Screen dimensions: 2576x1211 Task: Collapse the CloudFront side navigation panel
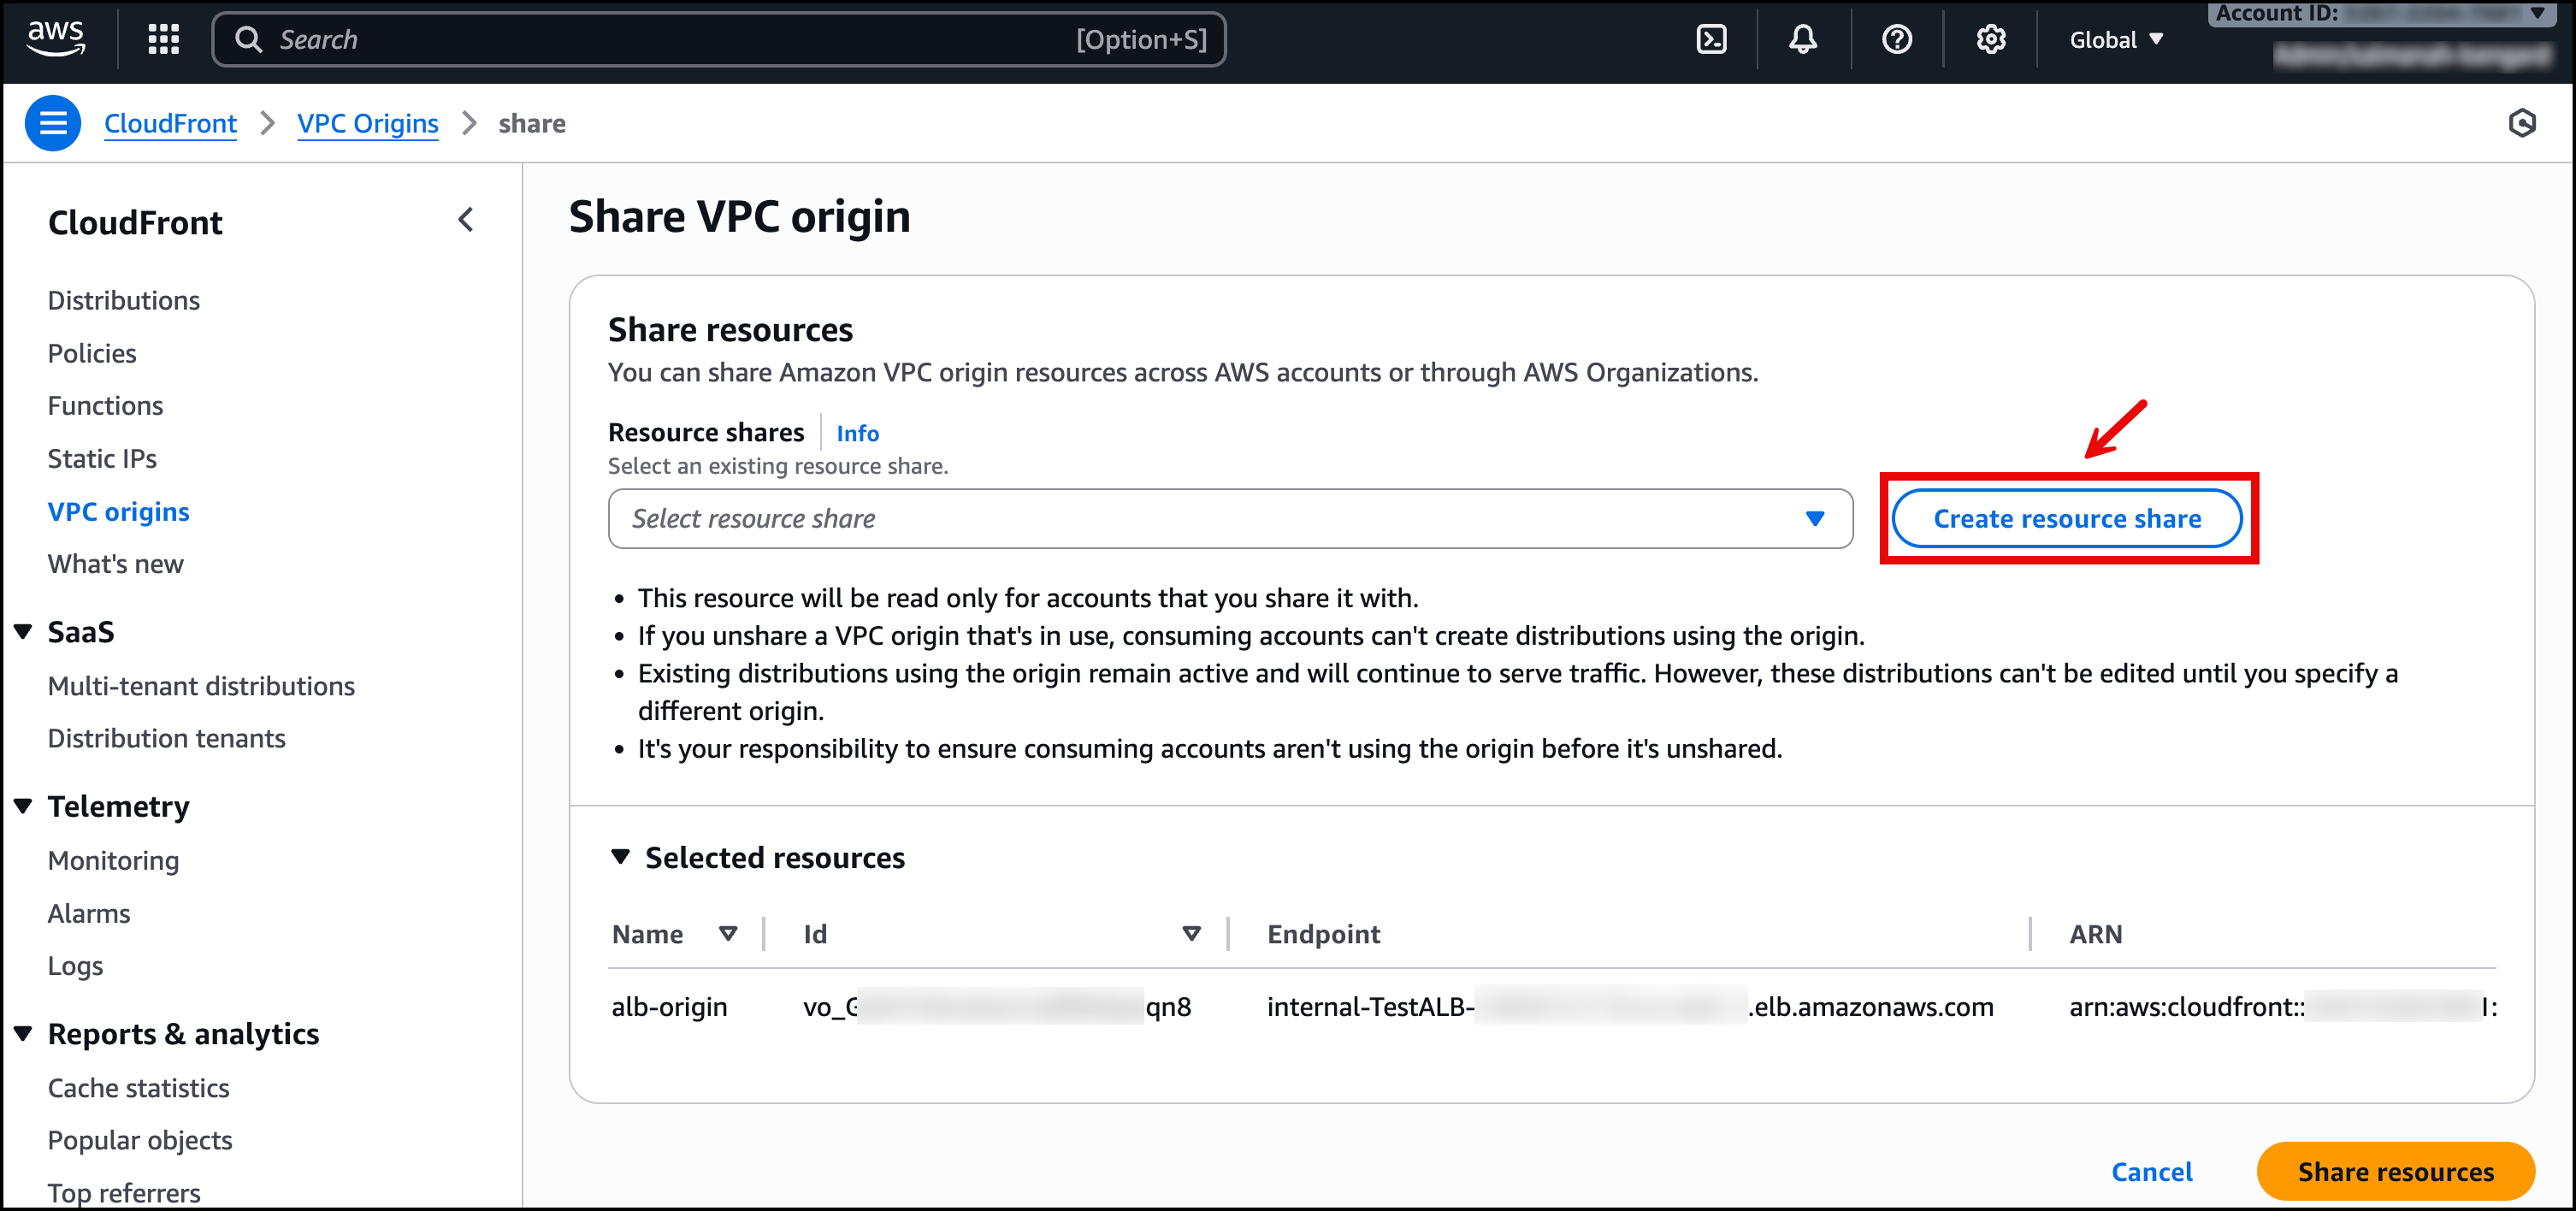466,220
